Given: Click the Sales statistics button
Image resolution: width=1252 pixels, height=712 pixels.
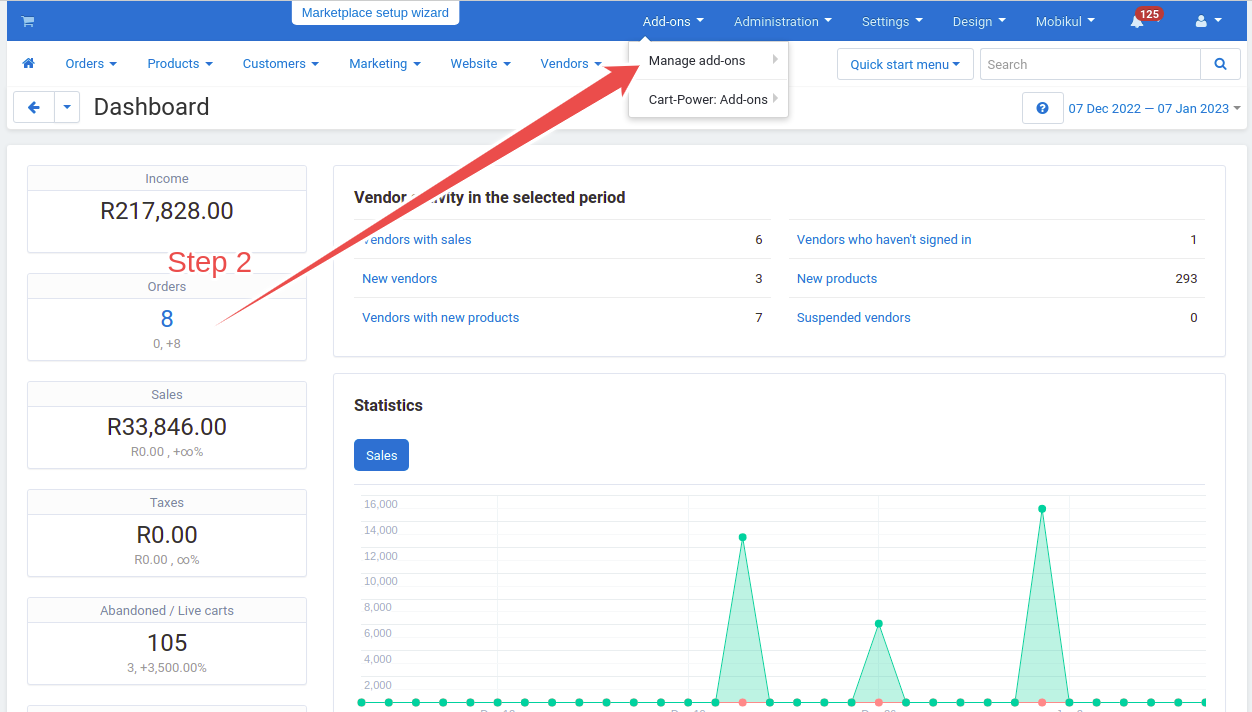Looking at the screenshot, I should point(381,455).
